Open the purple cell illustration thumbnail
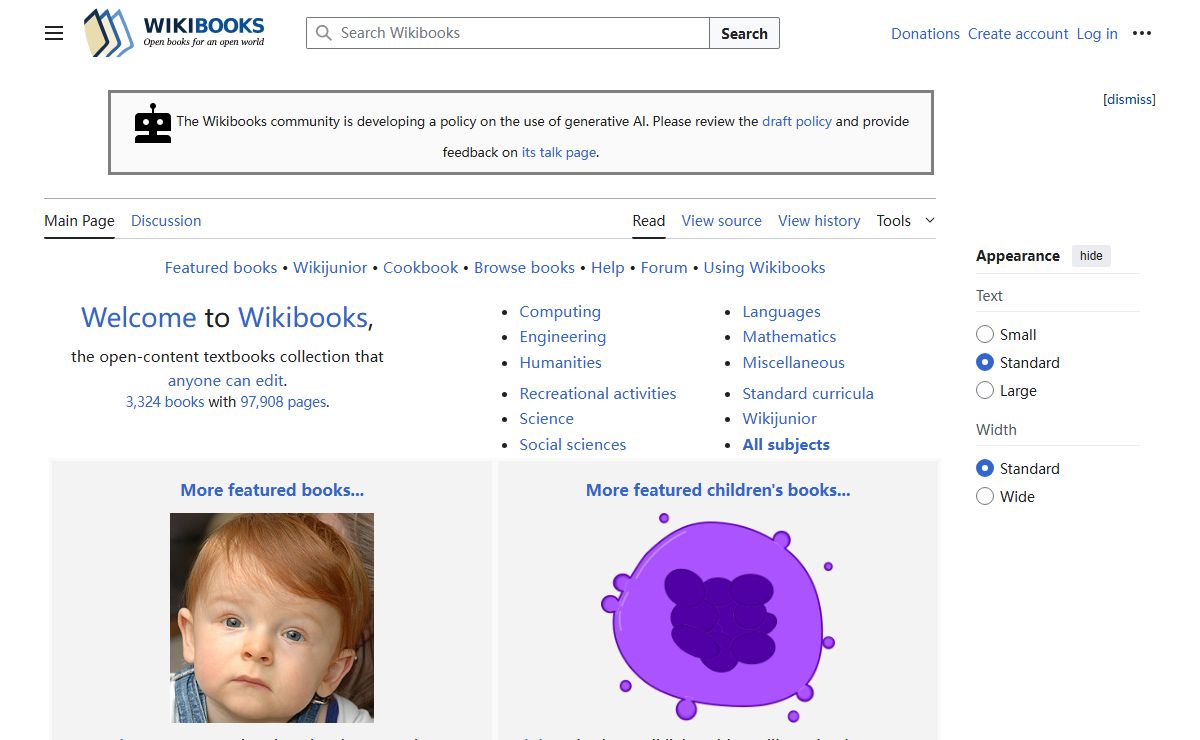1200x740 pixels. 718,620
